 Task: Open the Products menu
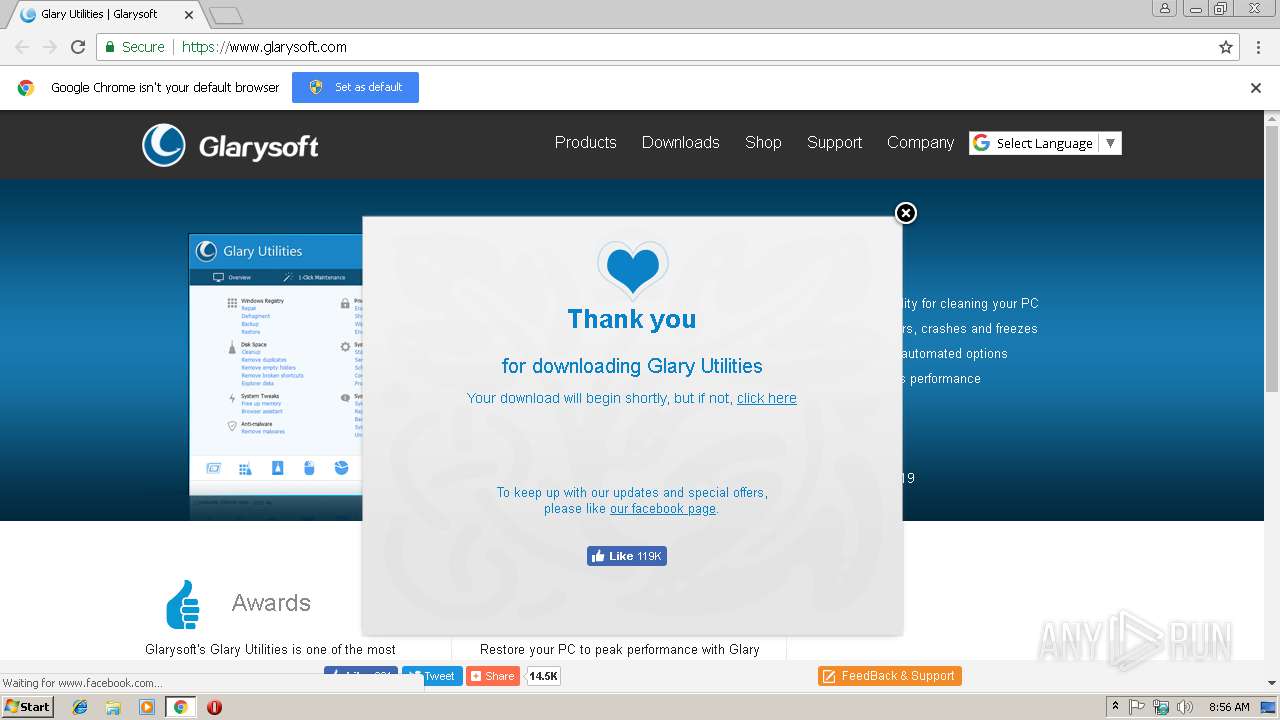pyautogui.click(x=585, y=142)
